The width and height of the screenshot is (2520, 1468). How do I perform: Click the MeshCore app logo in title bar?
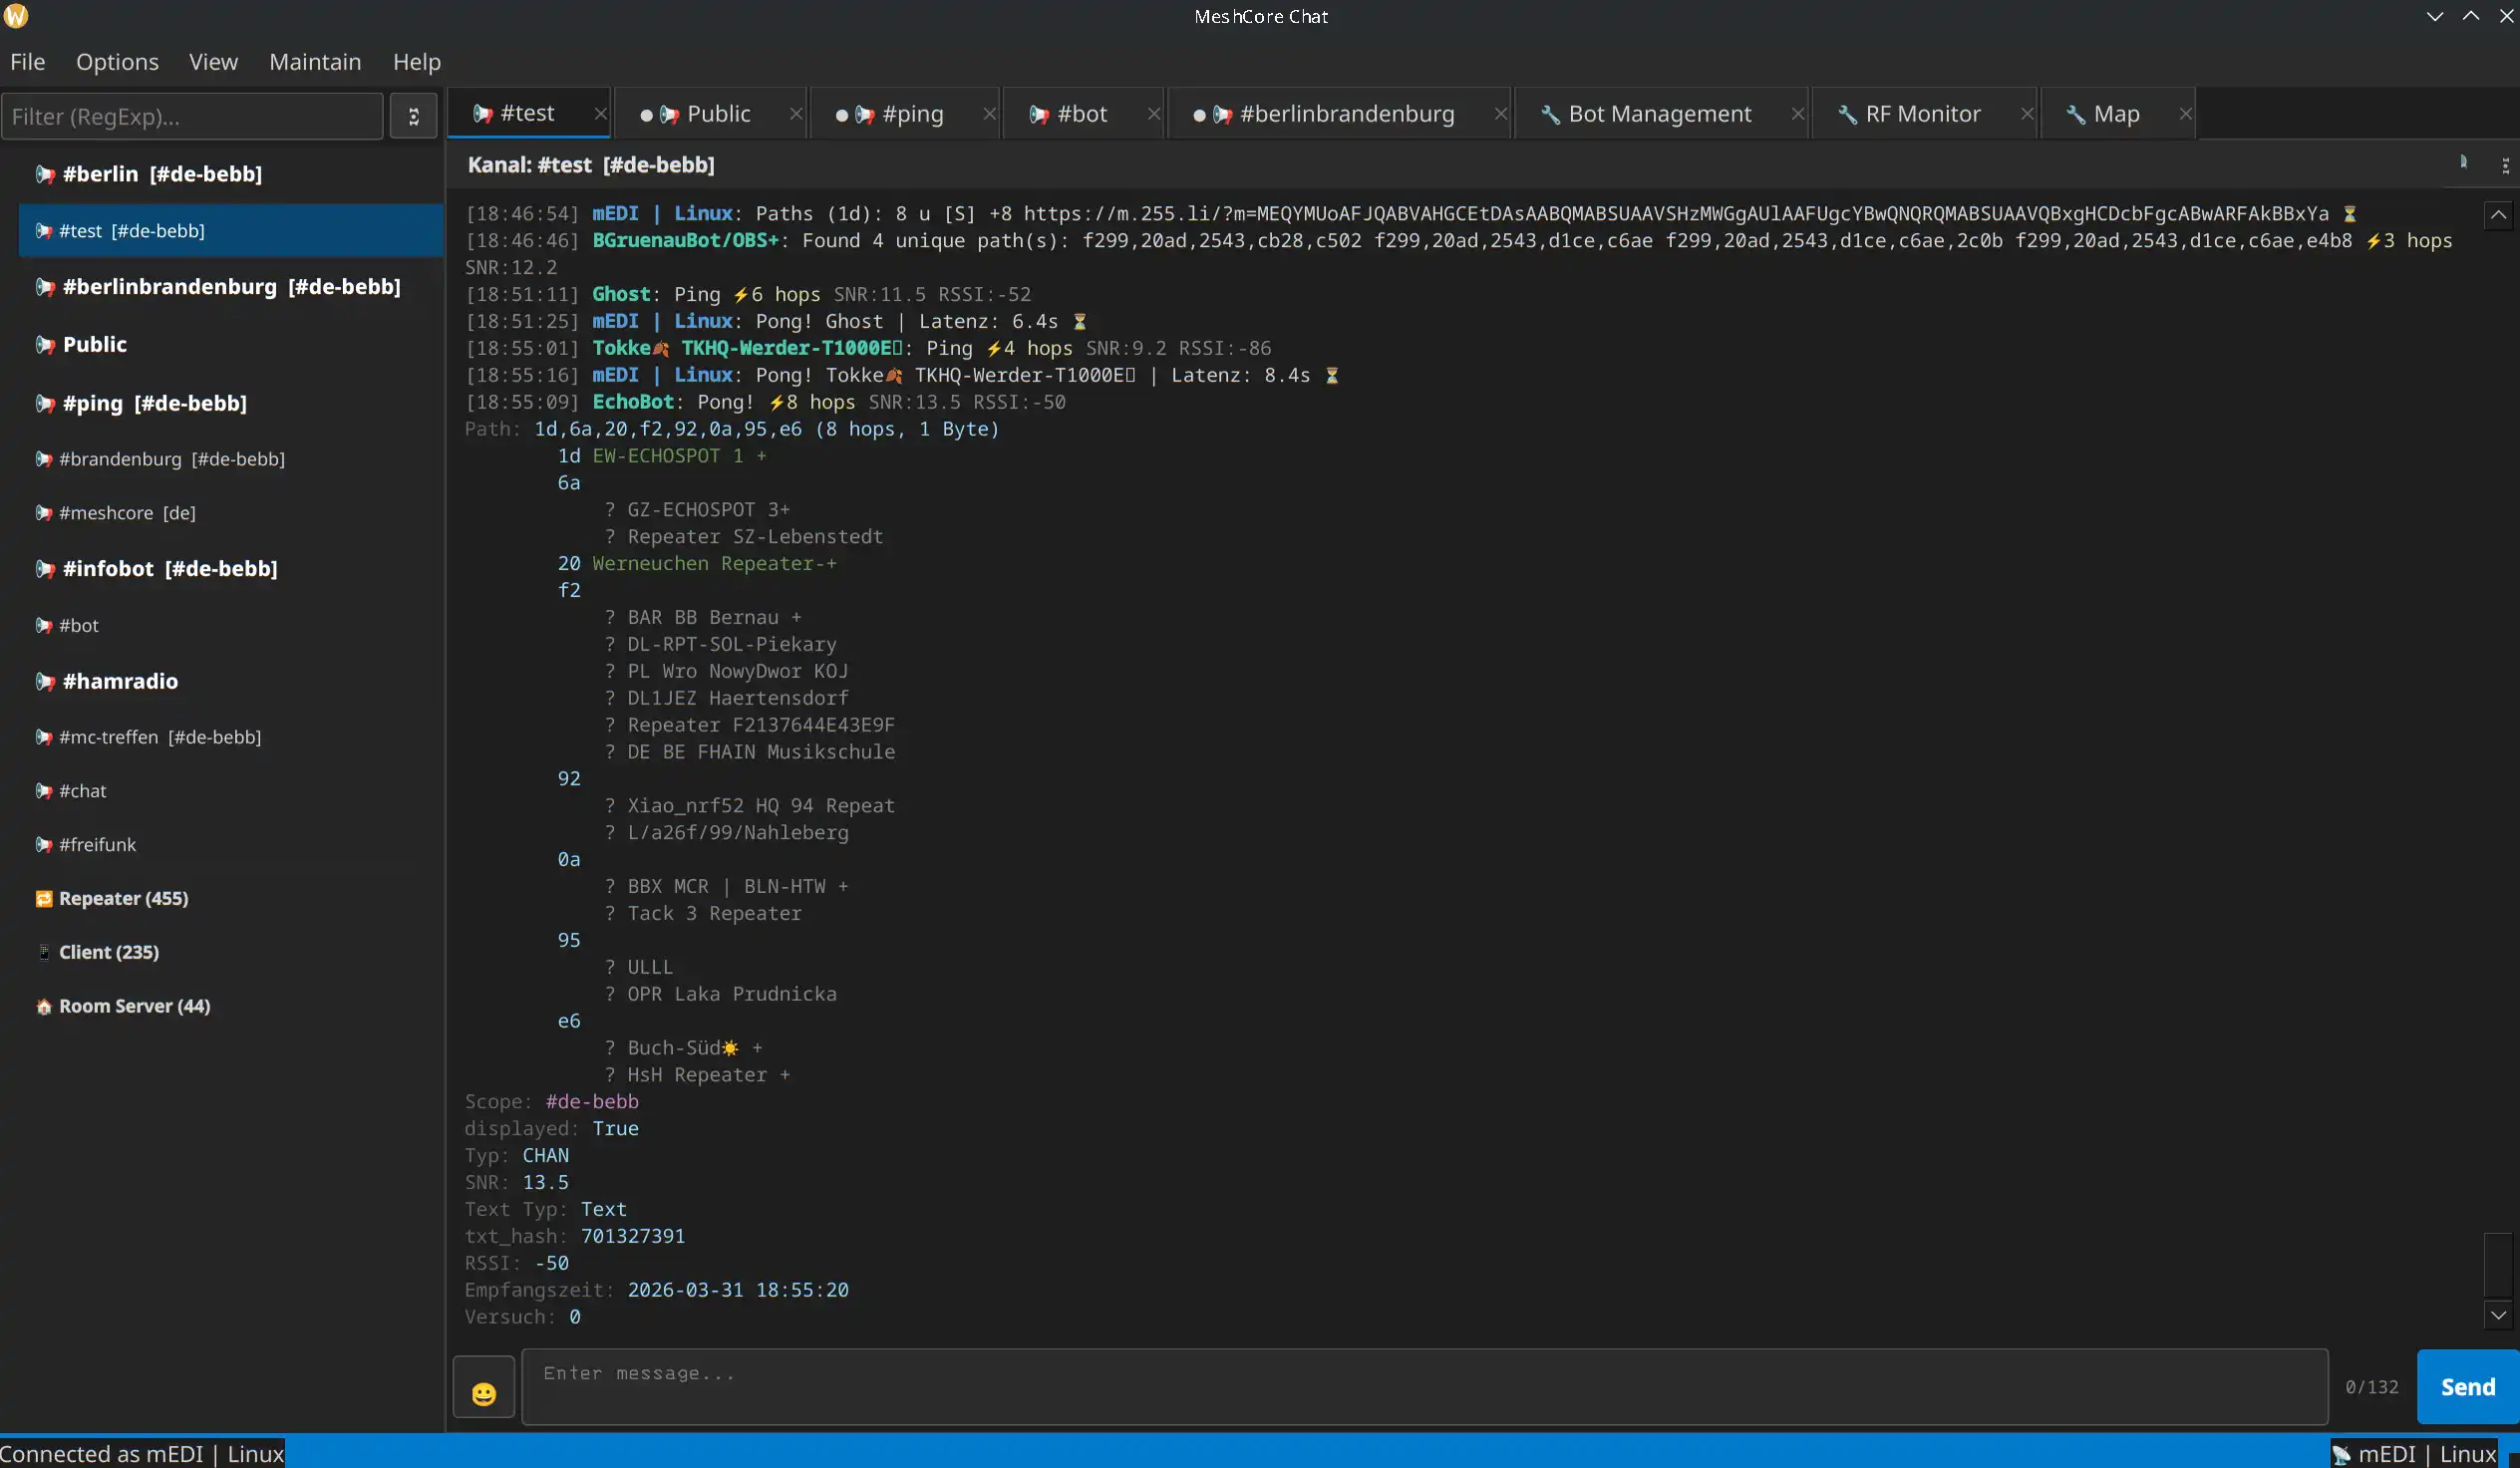coord(16,16)
